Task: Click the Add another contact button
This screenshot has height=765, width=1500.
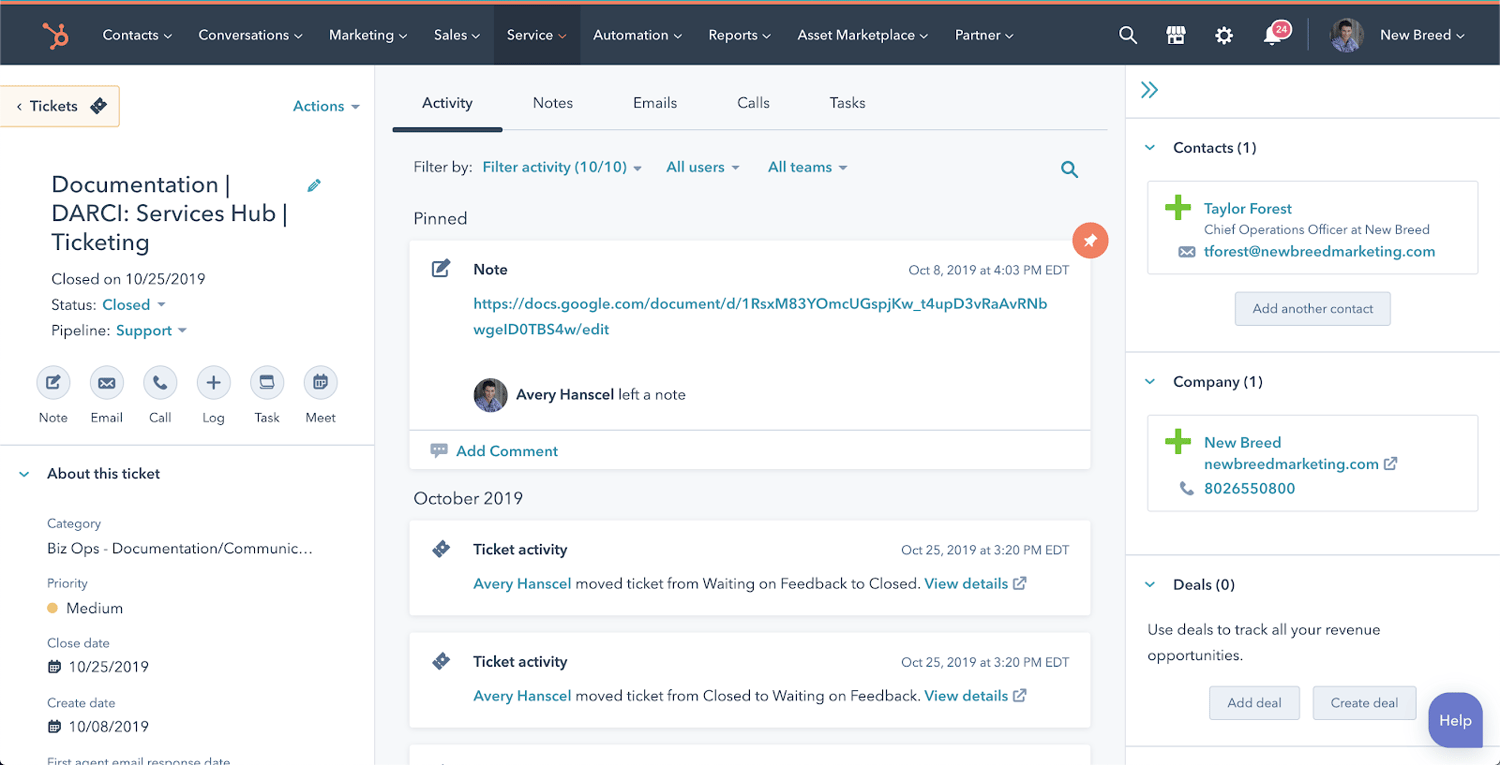Action: pyautogui.click(x=1312, y=309)
